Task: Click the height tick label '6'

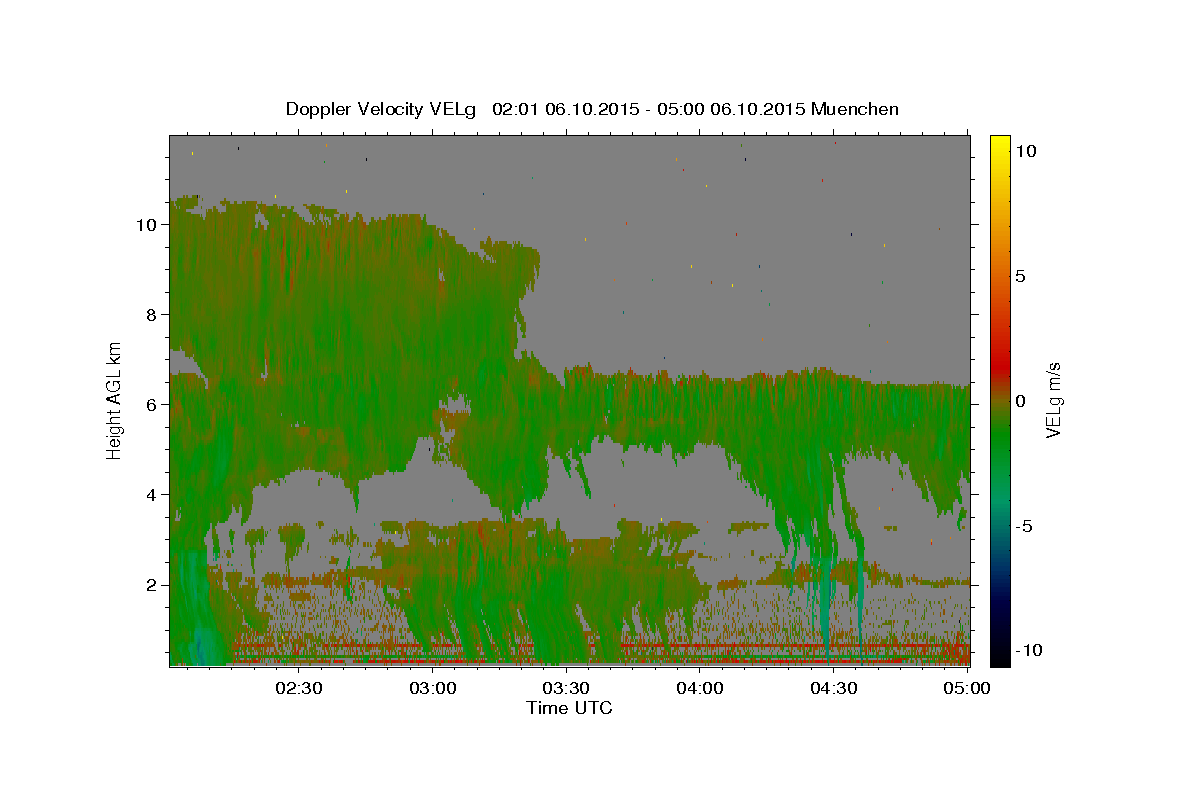Action: click(152, 405)
